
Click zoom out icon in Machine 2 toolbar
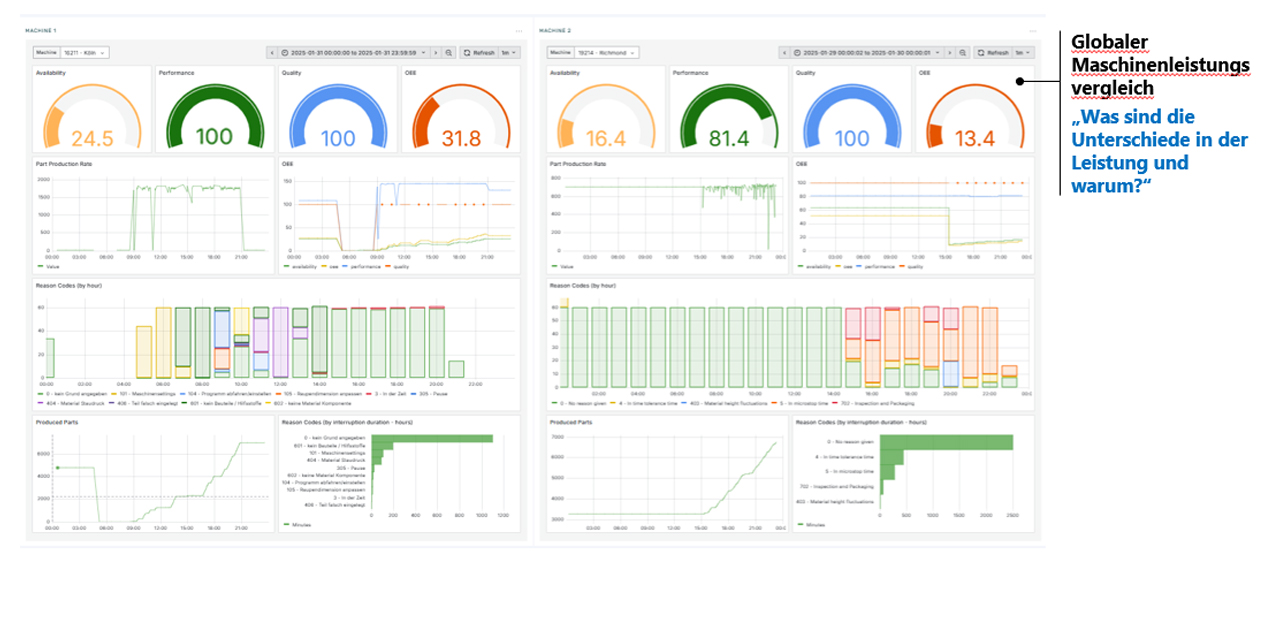coord(962,52)
